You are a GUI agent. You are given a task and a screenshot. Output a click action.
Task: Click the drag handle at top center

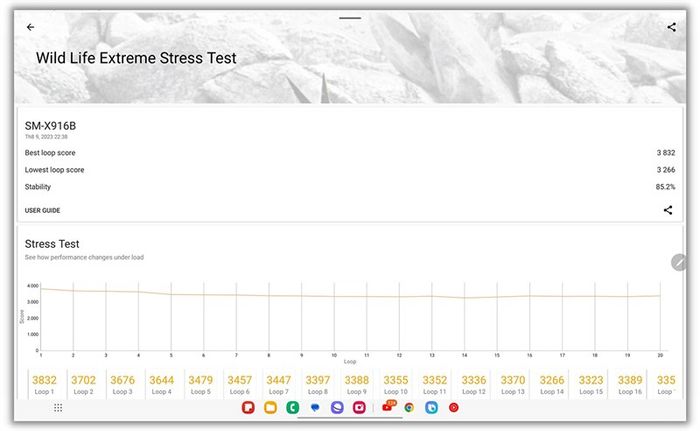coord(349,18)
